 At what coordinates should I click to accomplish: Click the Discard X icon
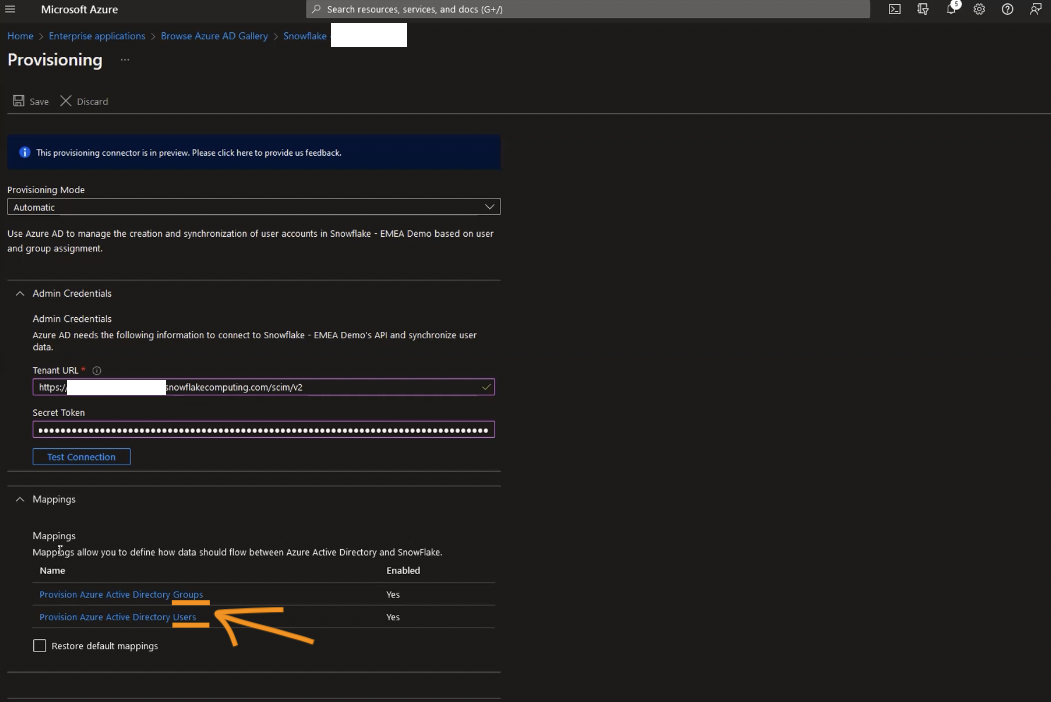coord(66,101)
